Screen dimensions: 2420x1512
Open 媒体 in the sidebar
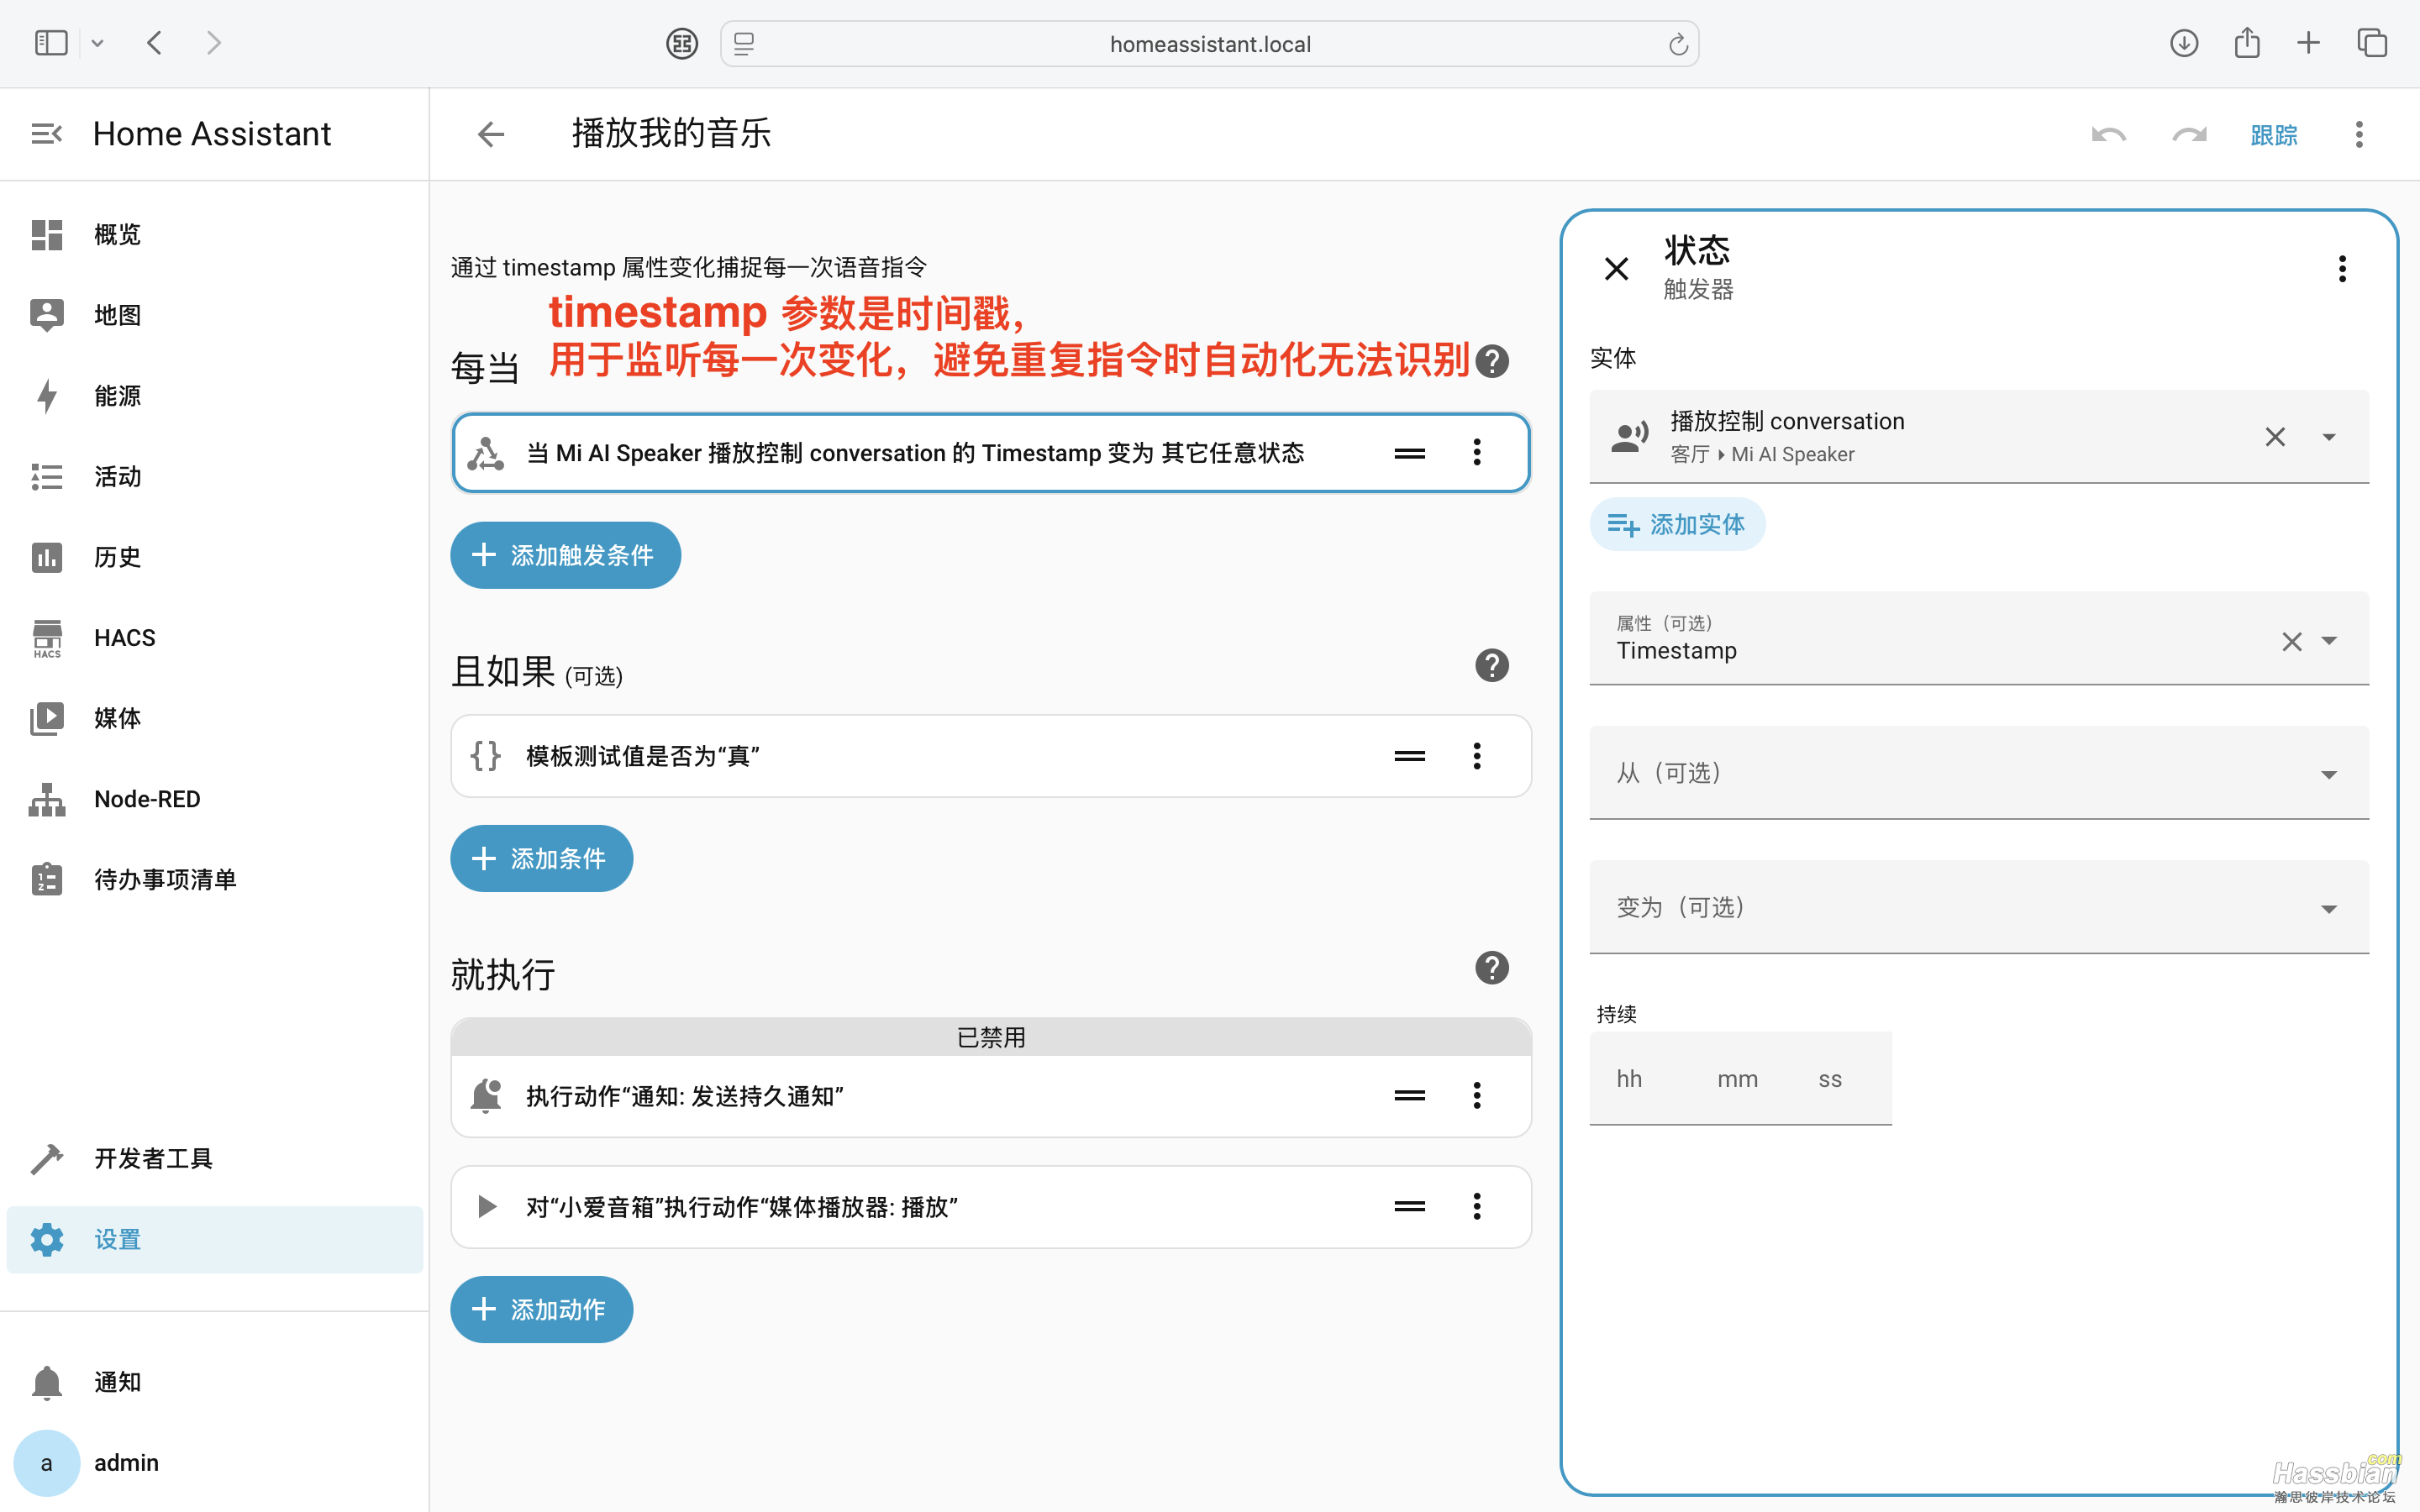[x=116, y=718]
